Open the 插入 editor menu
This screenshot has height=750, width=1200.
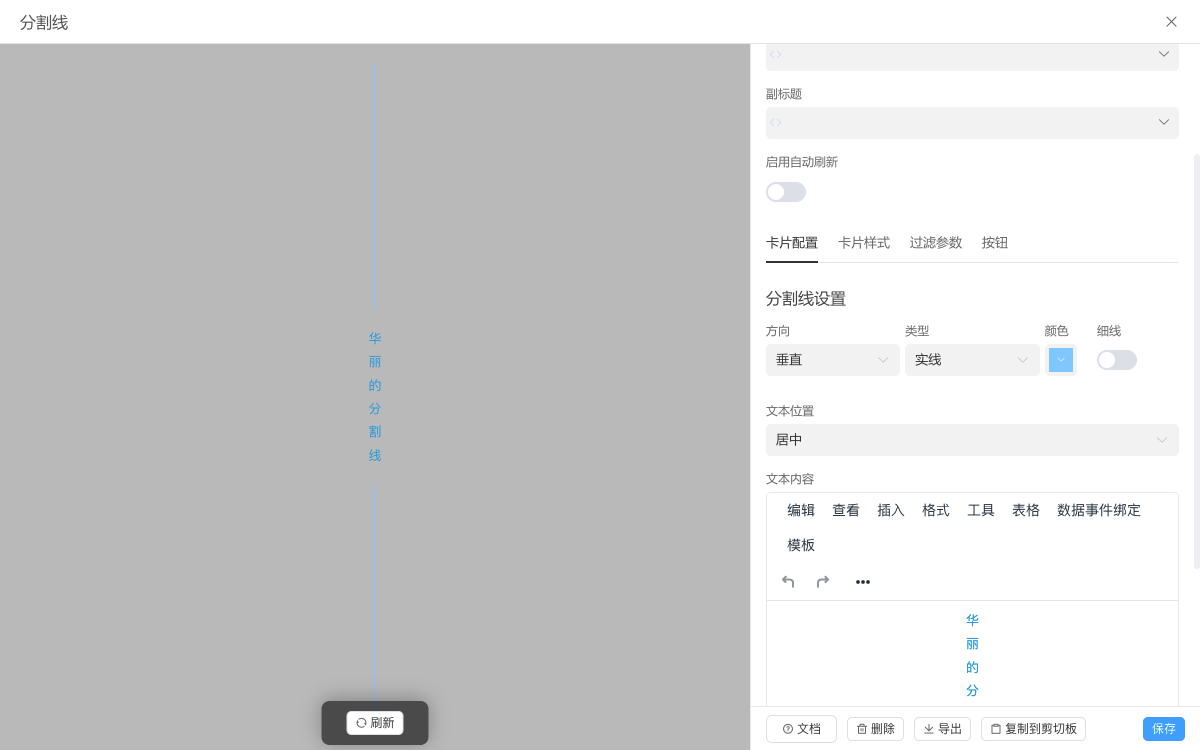pyautogui.click(x=891, y=510)
